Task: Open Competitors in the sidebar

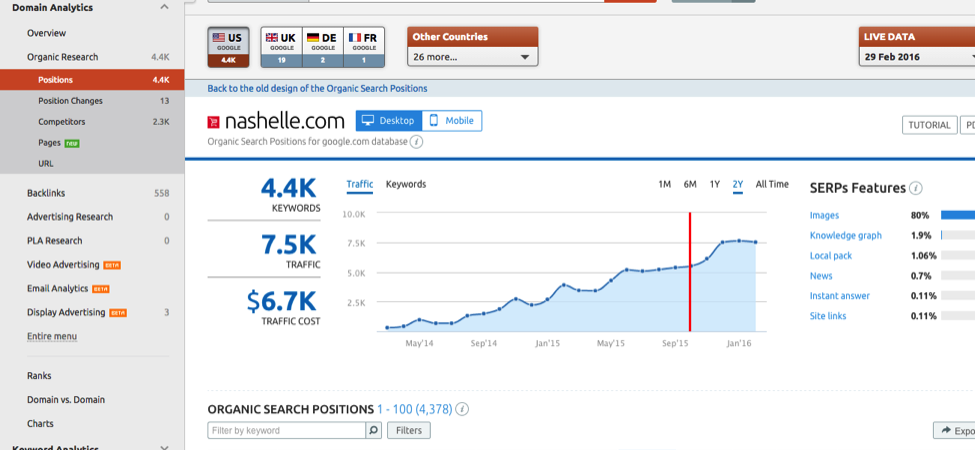Action: click(x=62, y=122)
